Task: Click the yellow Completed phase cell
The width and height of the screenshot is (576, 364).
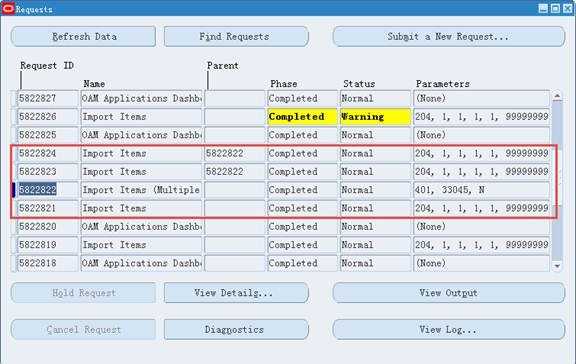Action: (x=302, y=117)
